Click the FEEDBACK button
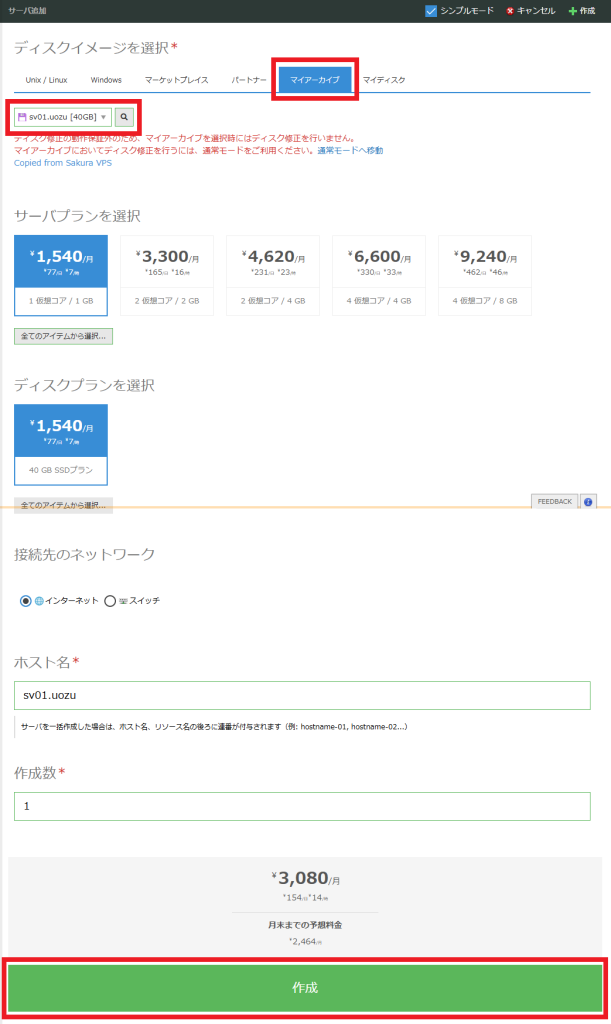 click(x=555, y=501)
